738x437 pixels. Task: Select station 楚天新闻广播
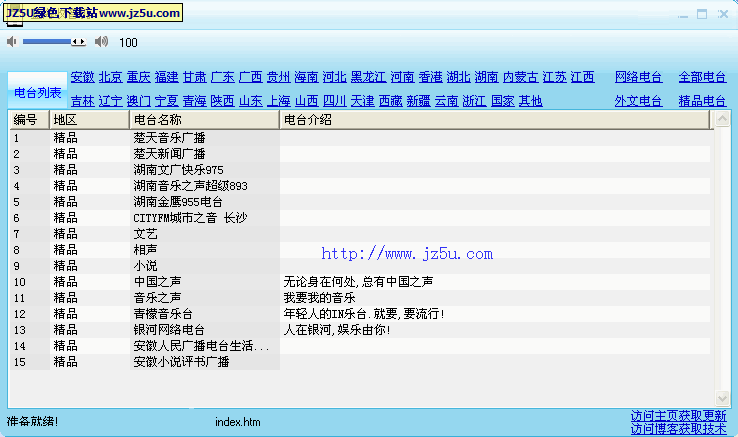[169, 154]
